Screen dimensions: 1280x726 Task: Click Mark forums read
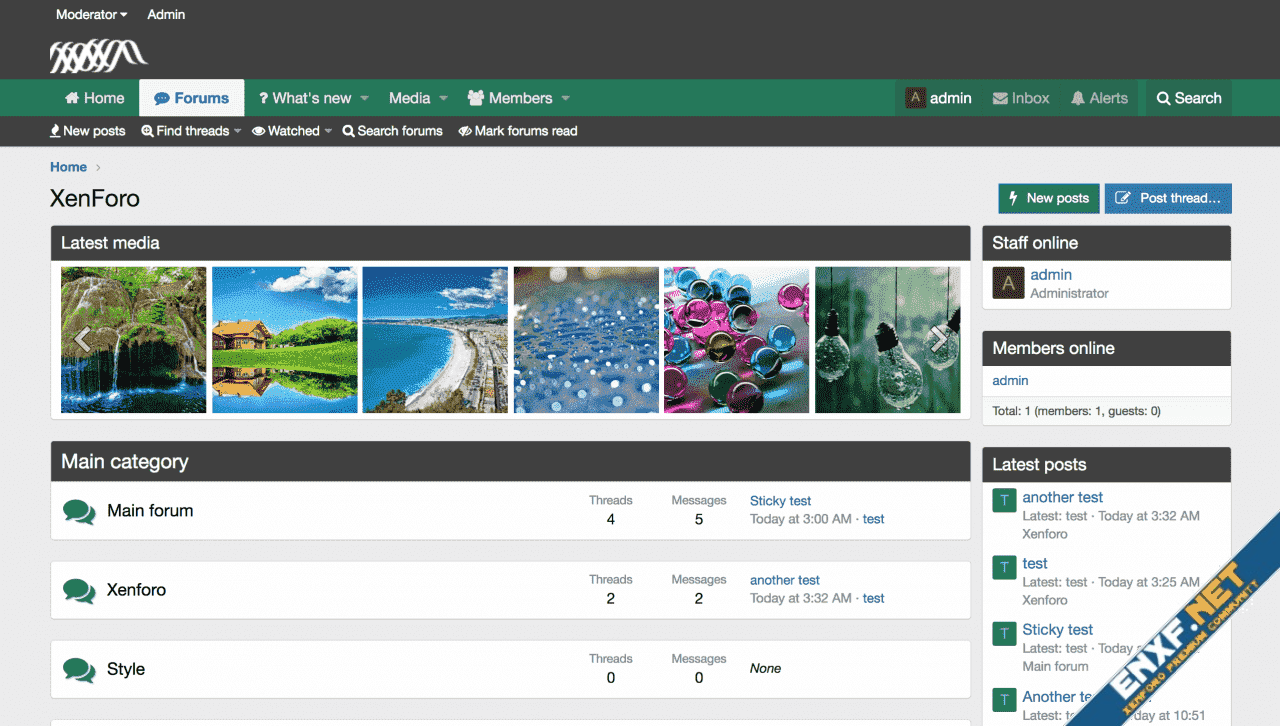517,131
